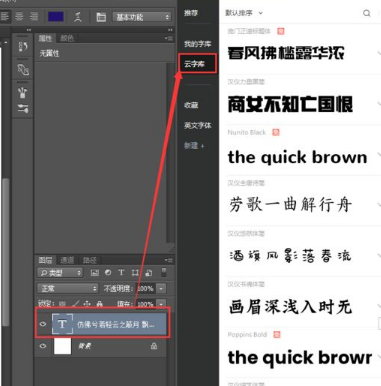Apply the 商女不知亡国恨 font preview

point(290,104)
